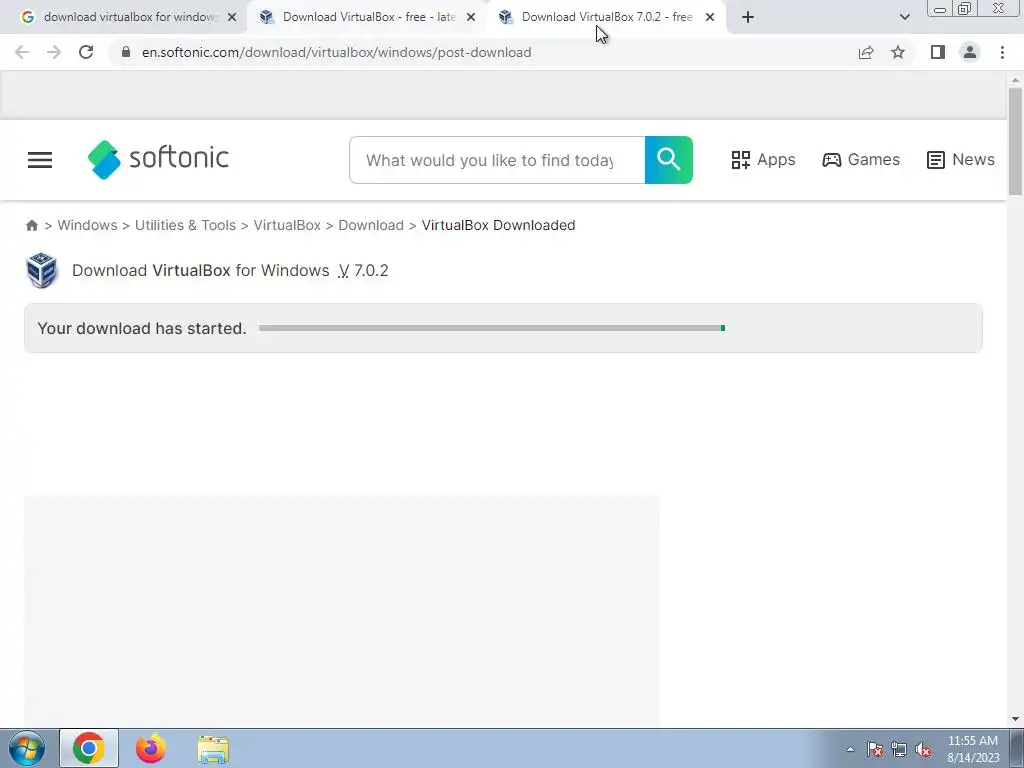Click the network tray icon

click(899, 750)
